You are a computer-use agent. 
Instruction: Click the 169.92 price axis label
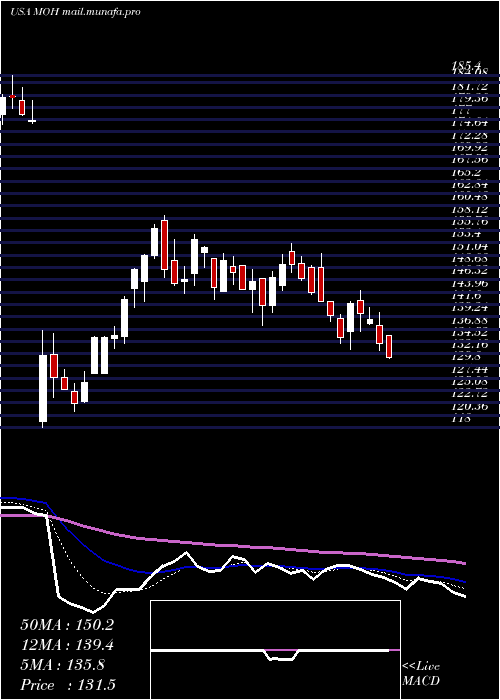[469, 148]
